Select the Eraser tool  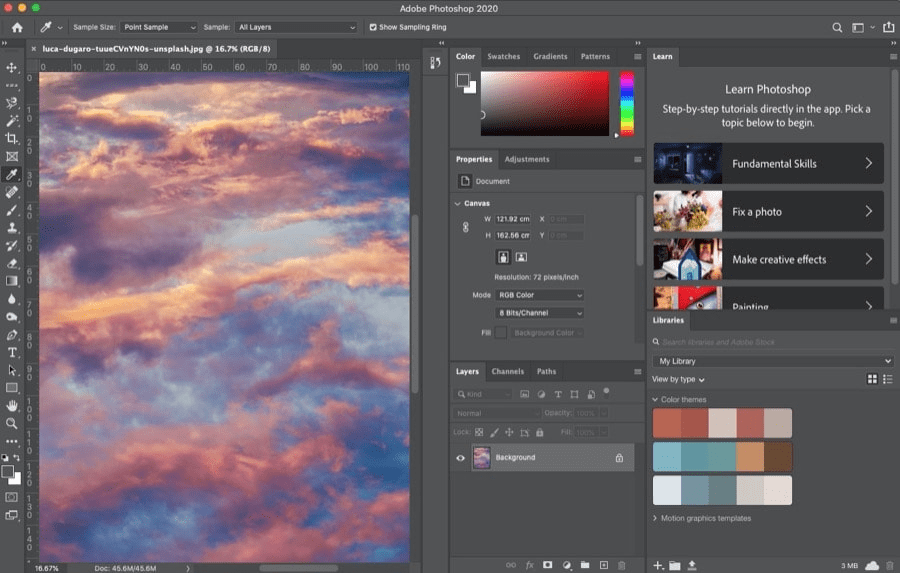point(12,264)
